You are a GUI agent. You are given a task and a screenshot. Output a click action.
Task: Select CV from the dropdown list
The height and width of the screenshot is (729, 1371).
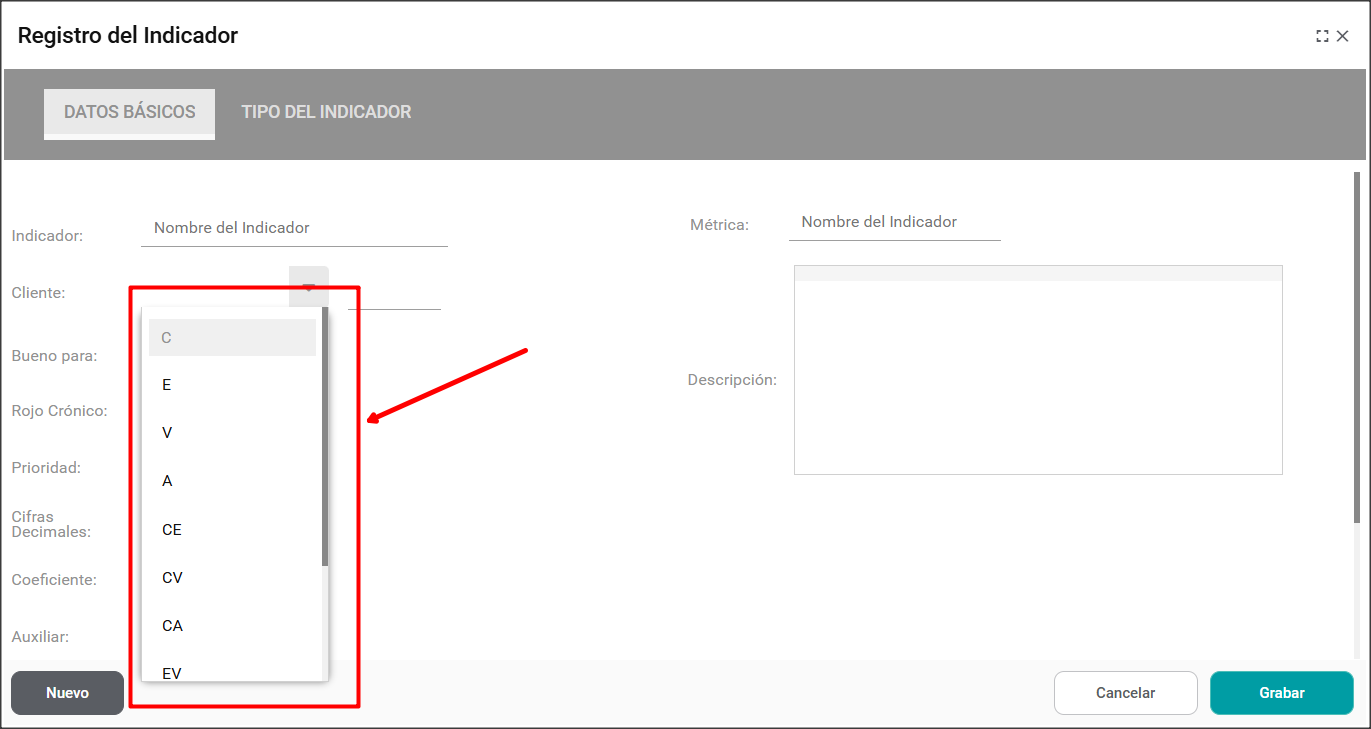(x=232, y=578)
